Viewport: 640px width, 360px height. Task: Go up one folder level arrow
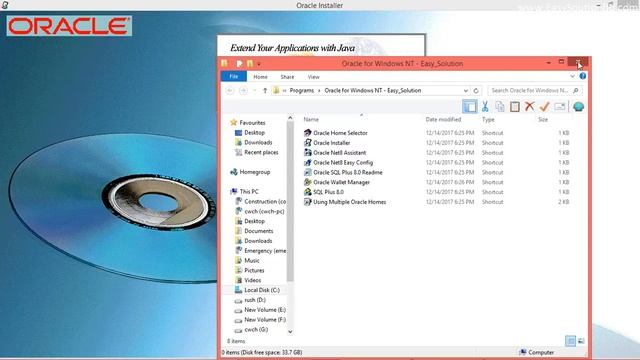[265, 91]
